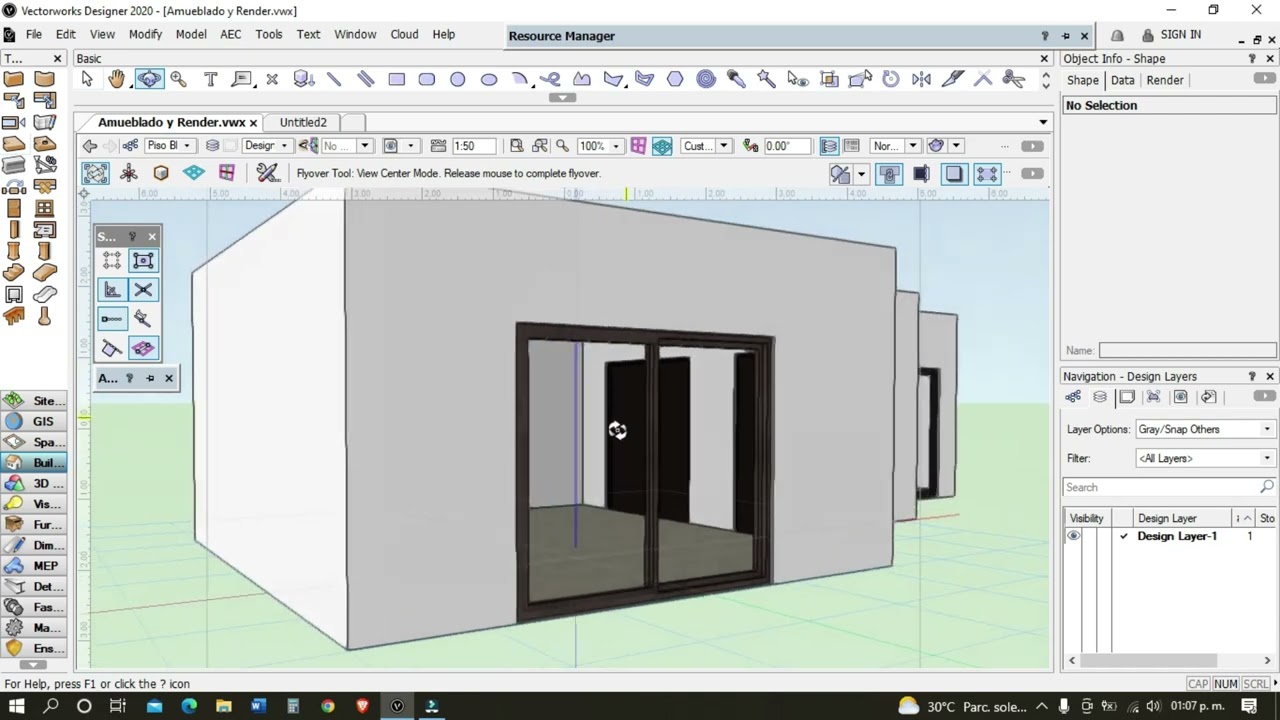Select the Callout tool
Image resolution: width=1280 pixels, height=720 pixels.
(241, 79)
